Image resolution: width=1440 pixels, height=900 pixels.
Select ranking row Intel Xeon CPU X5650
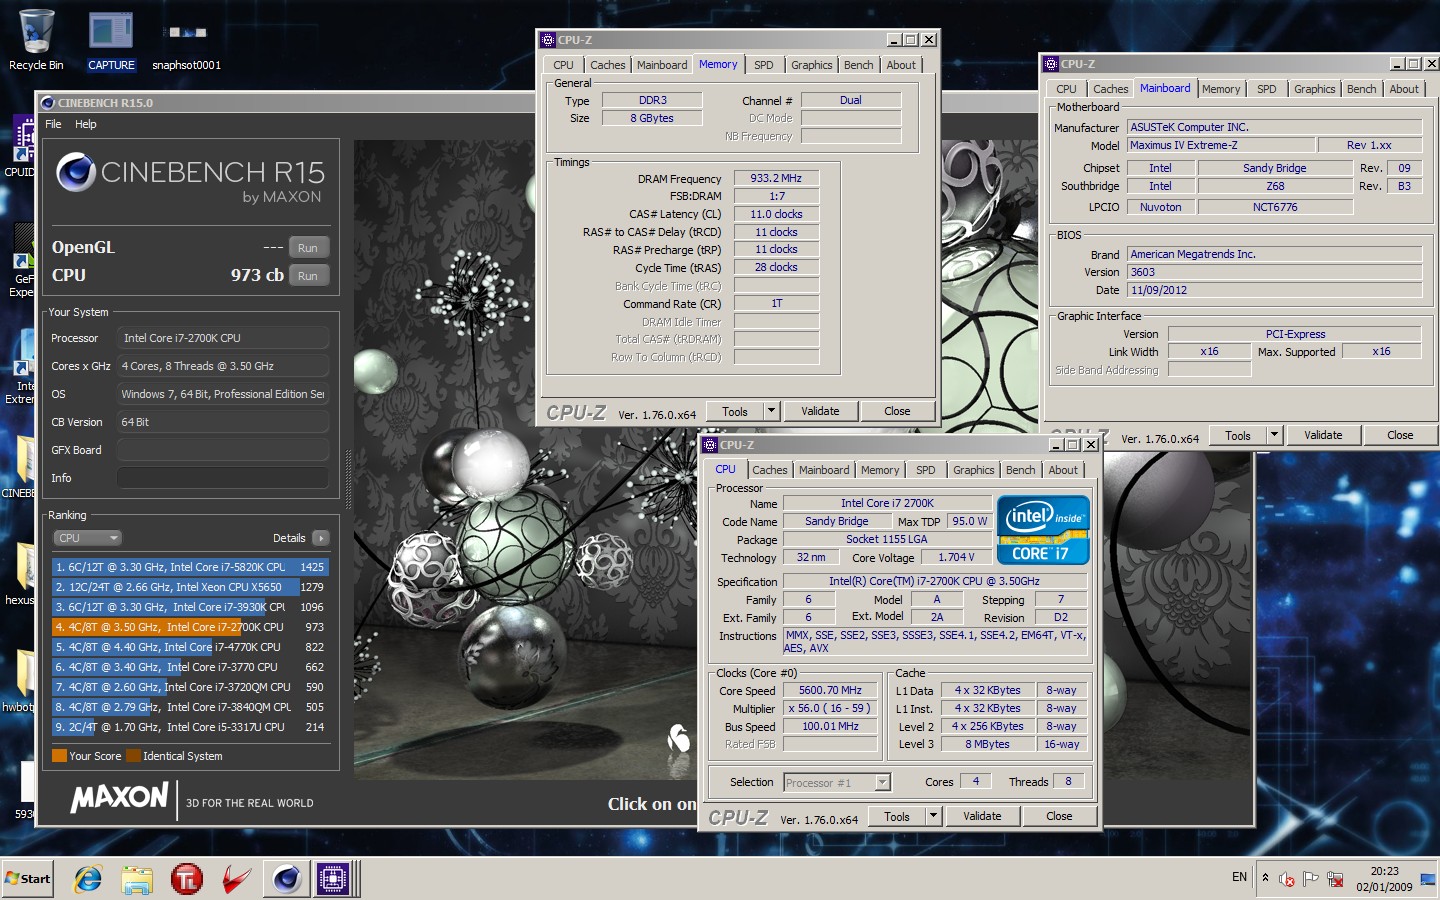point(190,587)
